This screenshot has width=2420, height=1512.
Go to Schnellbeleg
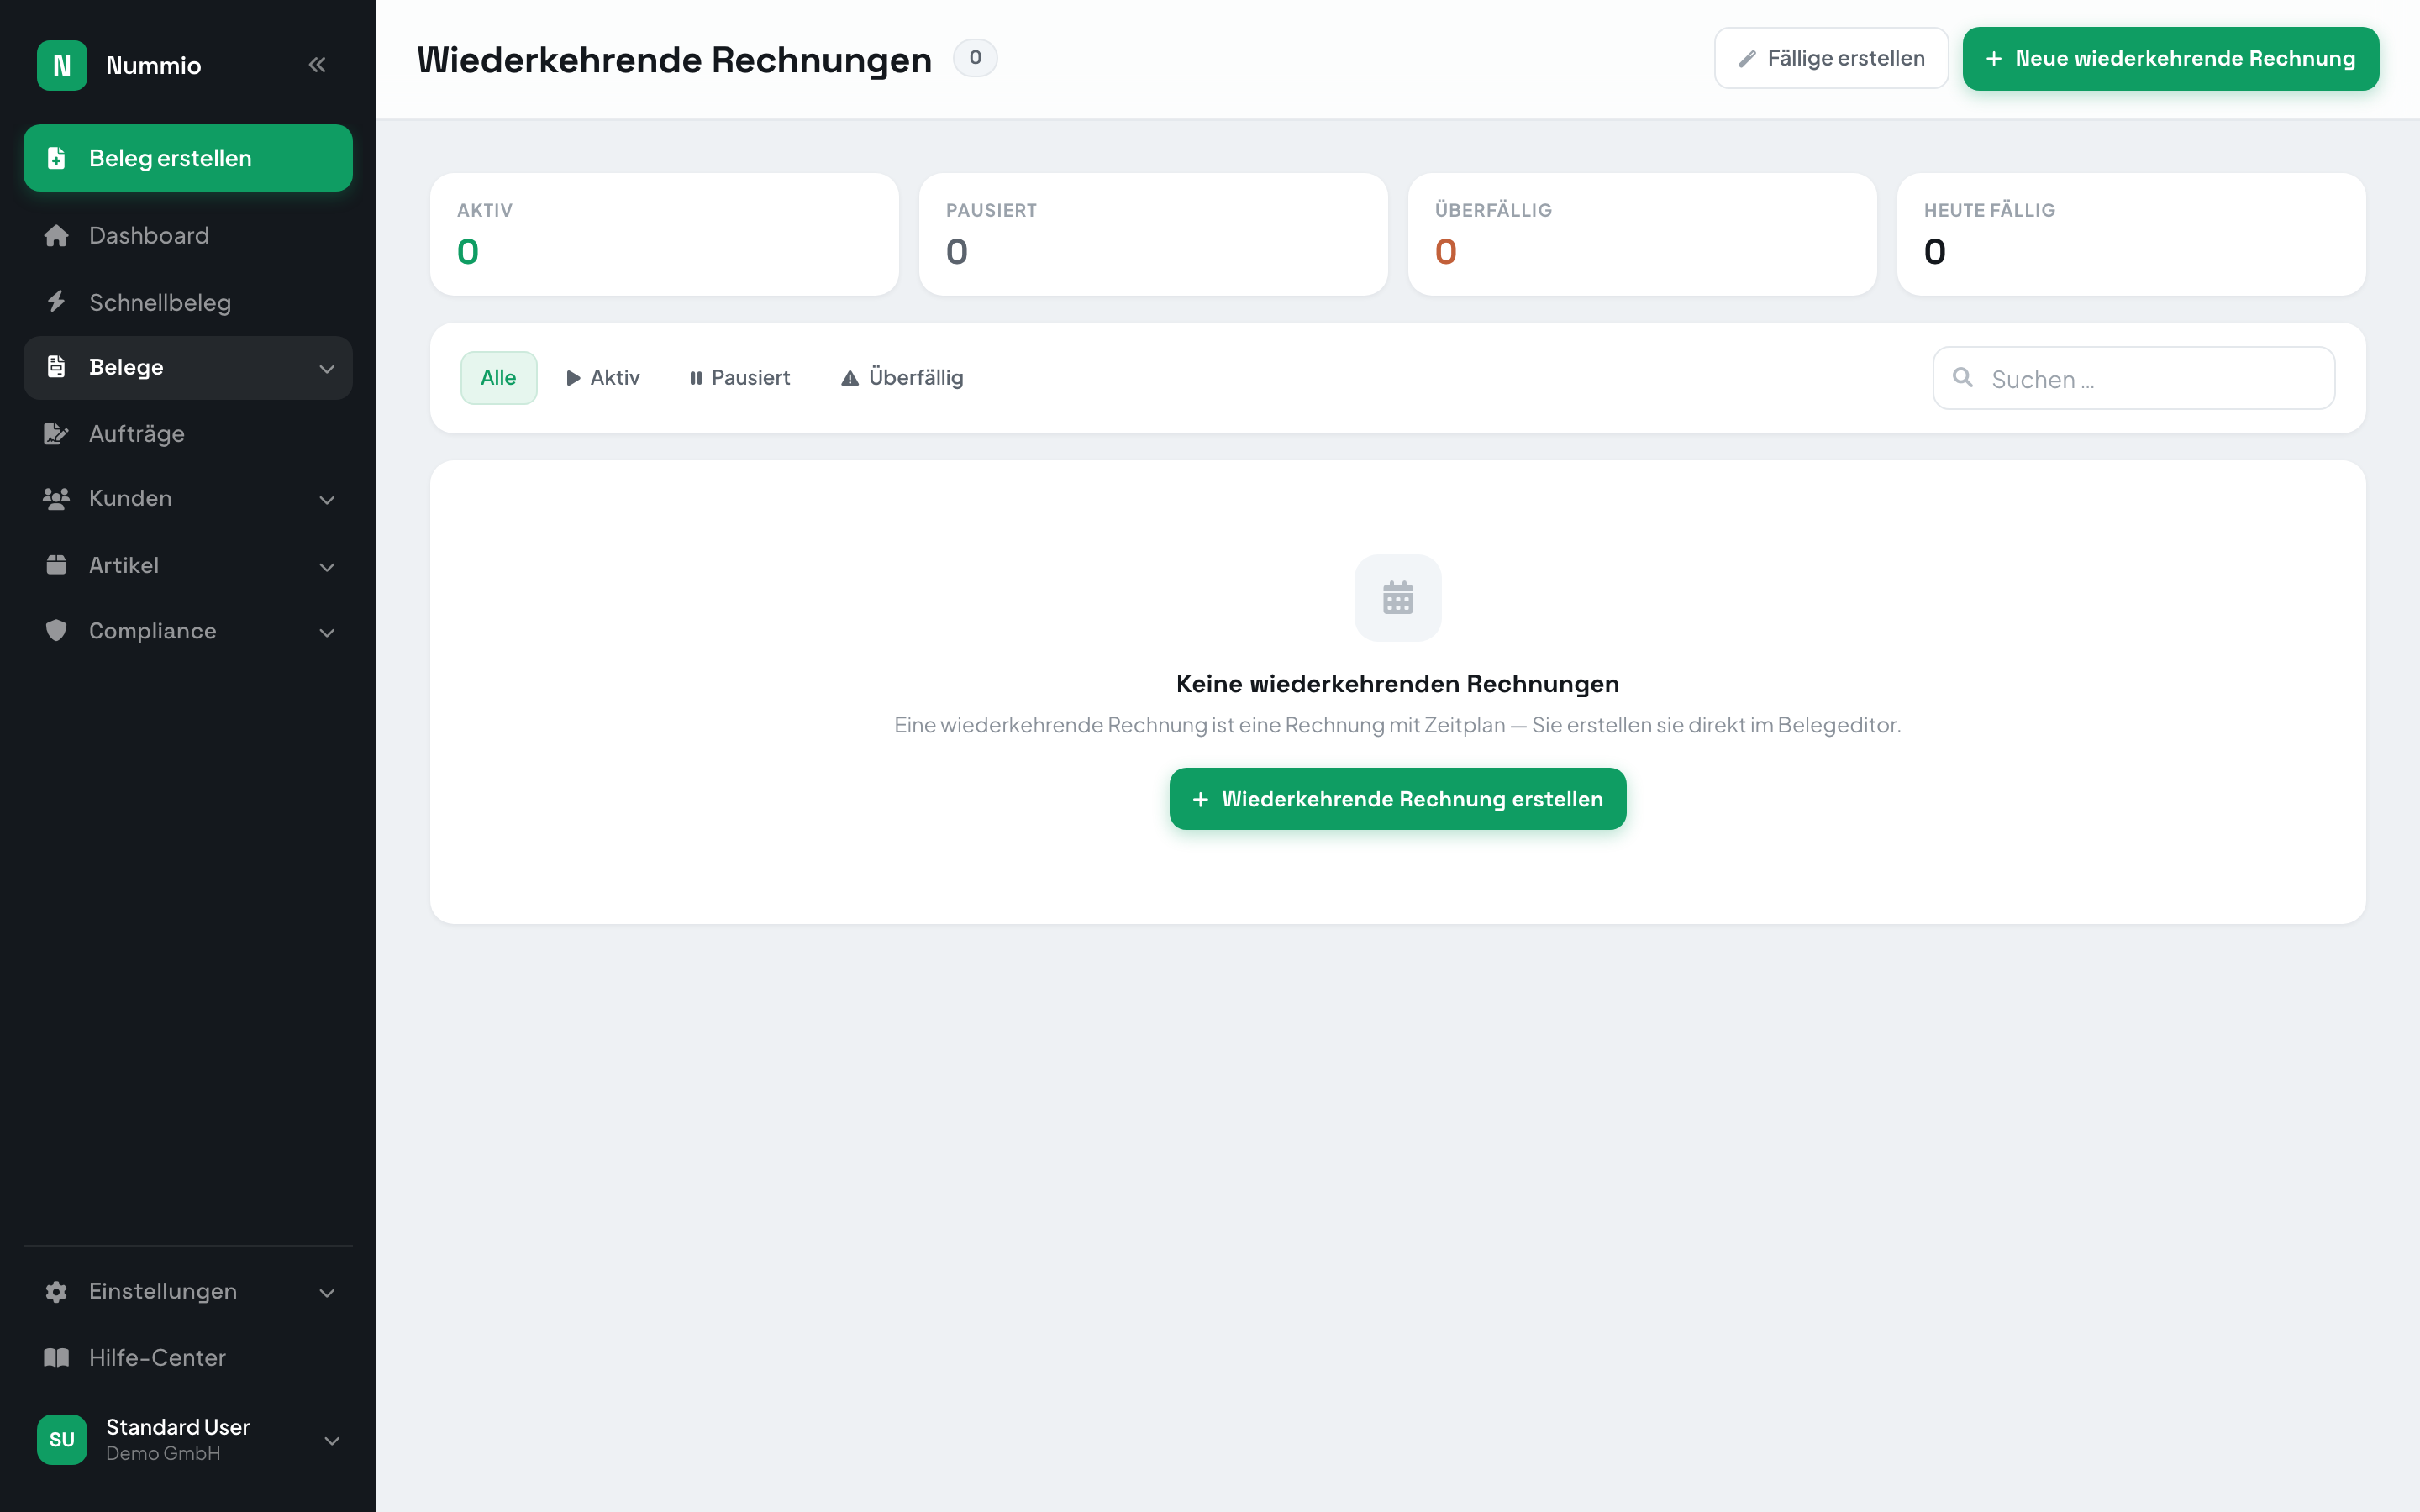[x=188, y=302]
